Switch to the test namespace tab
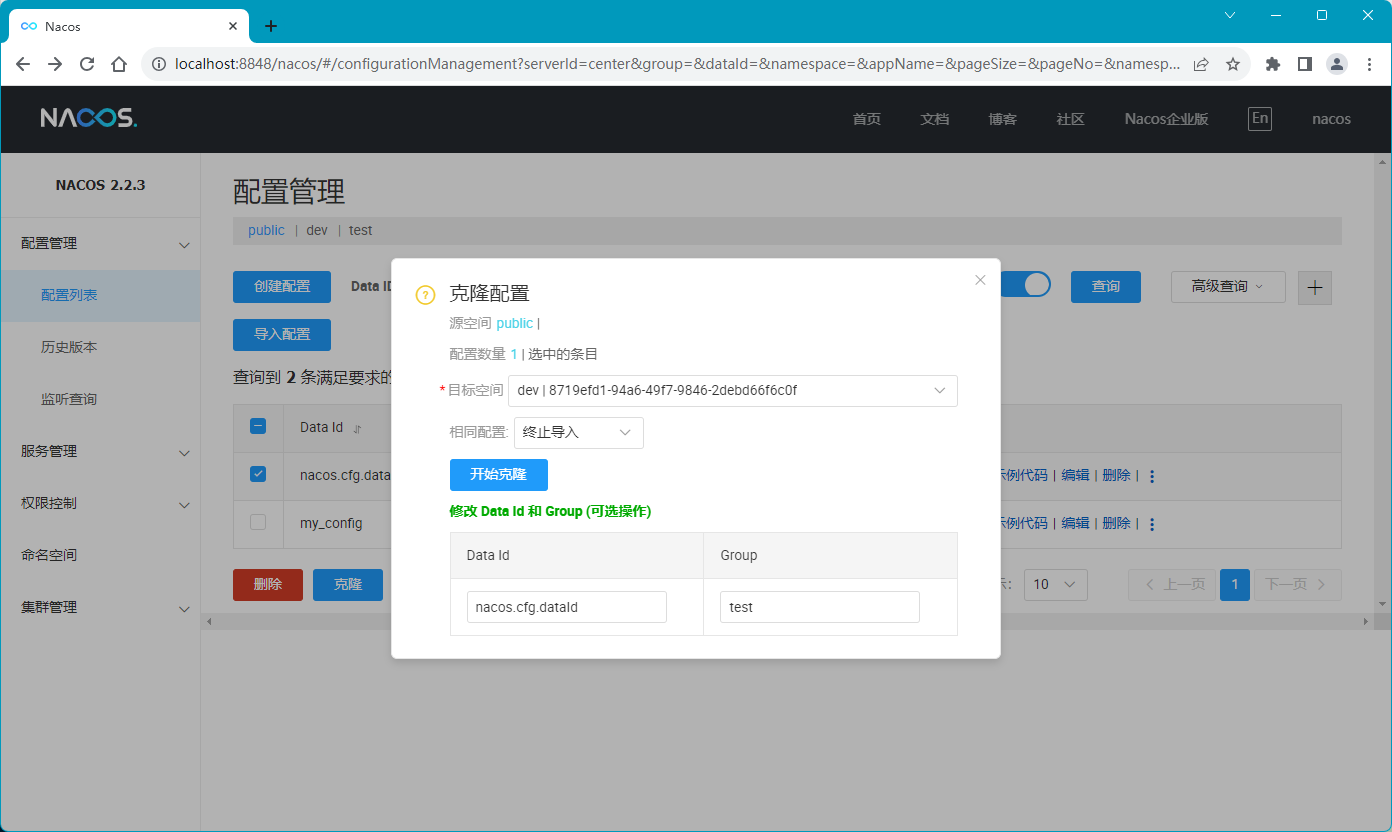 (x=361, y=231)
